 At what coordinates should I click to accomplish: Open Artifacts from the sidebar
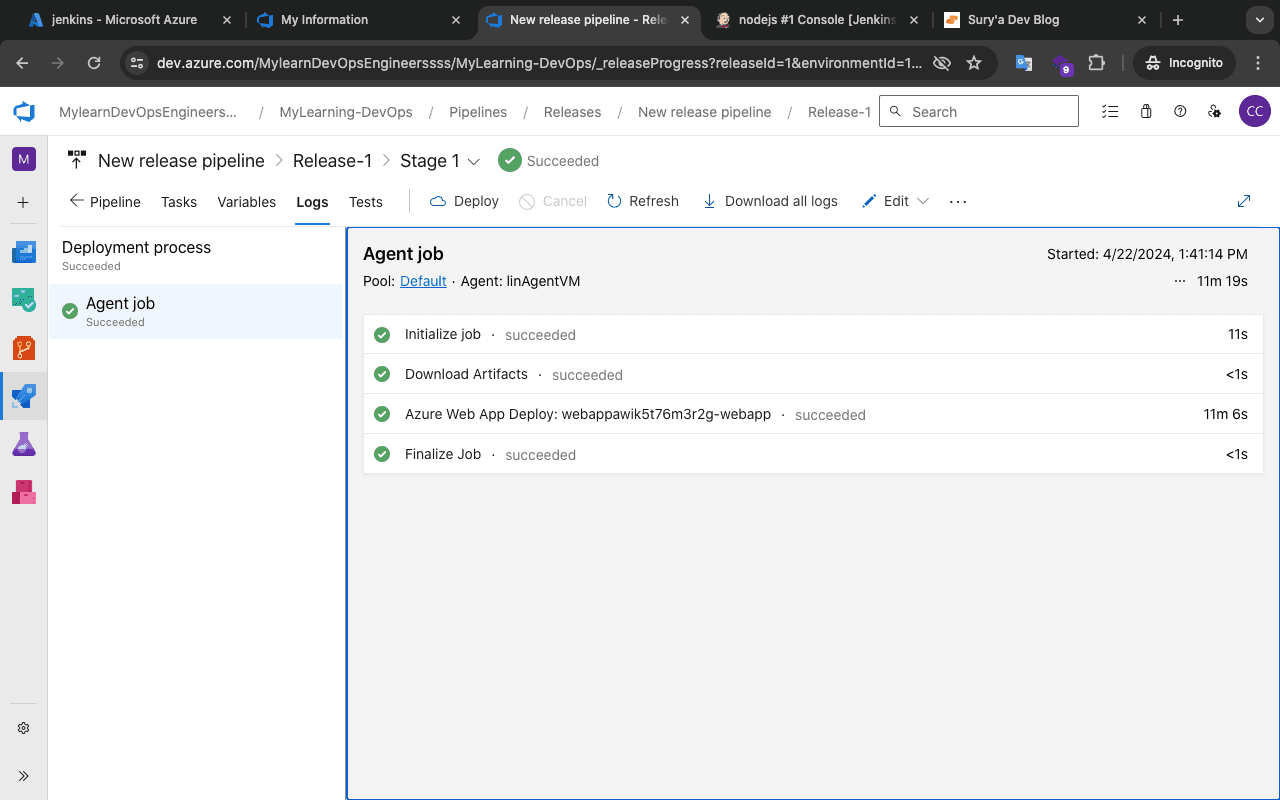click(24, 492)
